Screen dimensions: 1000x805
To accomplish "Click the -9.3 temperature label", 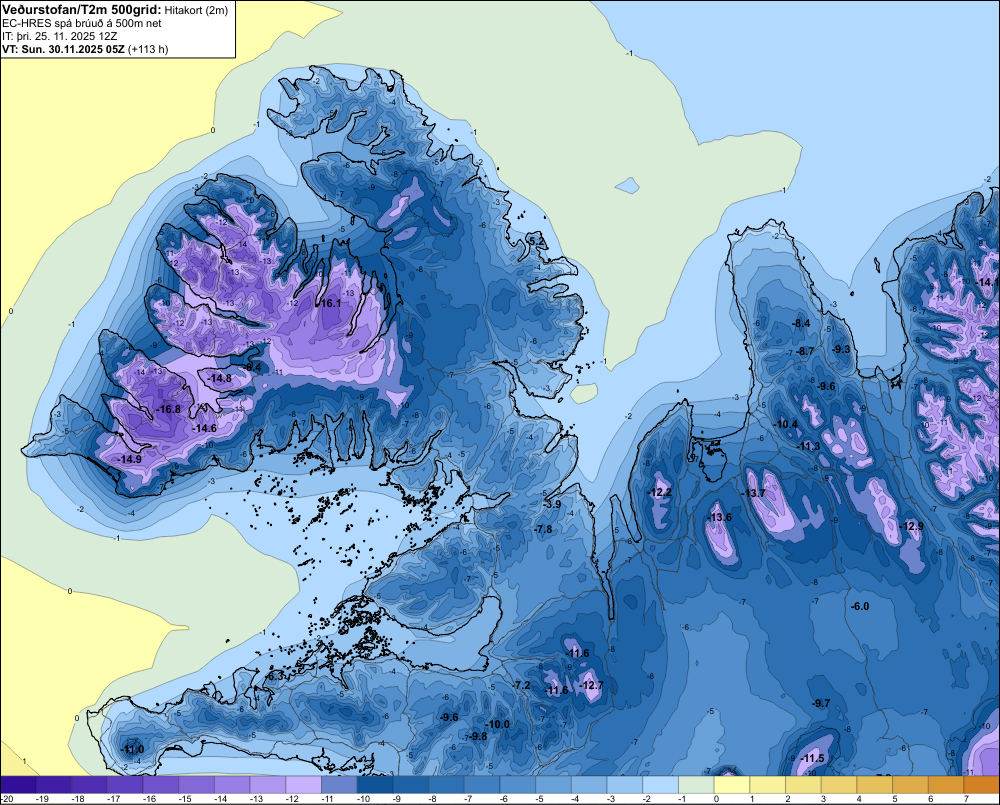I will point(841,350).
